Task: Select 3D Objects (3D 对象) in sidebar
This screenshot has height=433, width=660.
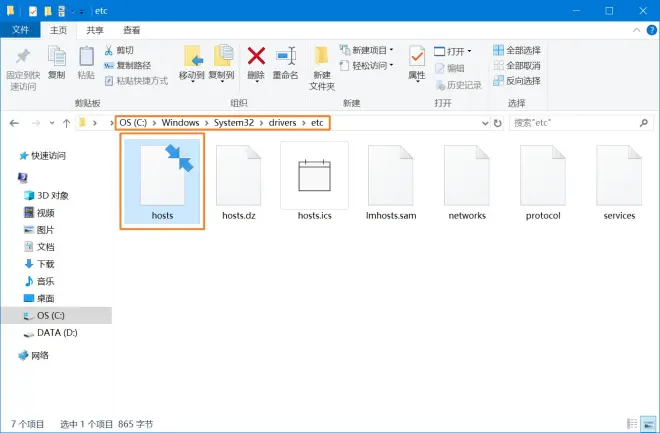Action: [46, 195]
